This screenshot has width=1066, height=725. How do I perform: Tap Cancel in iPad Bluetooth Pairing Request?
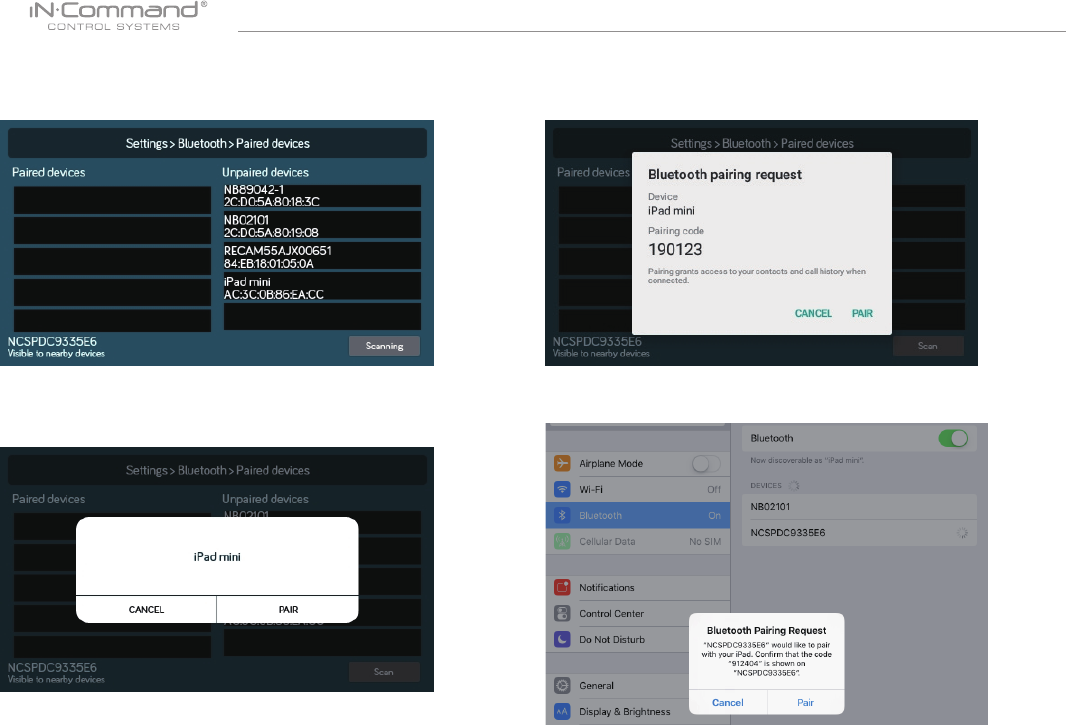click(x=727, y=703)
